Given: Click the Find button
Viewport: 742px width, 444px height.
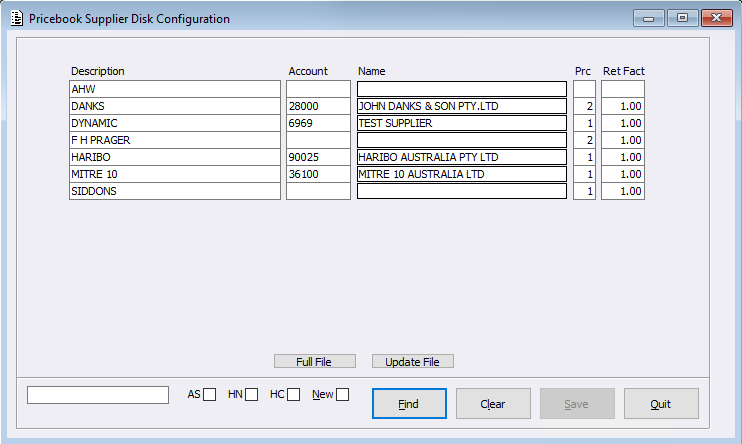Looking at the screenshot, I should click(x=409, y=404).
